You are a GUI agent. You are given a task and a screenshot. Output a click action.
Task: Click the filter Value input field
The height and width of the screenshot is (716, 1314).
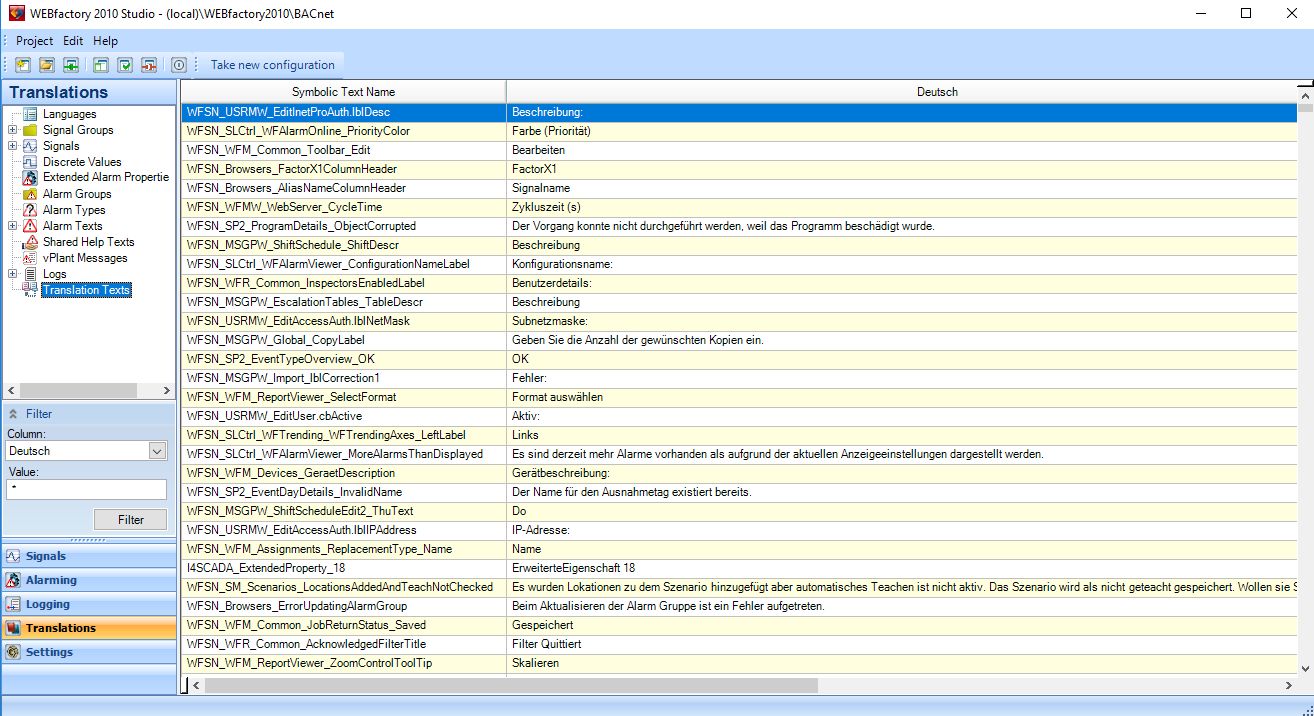click(87, 489)
